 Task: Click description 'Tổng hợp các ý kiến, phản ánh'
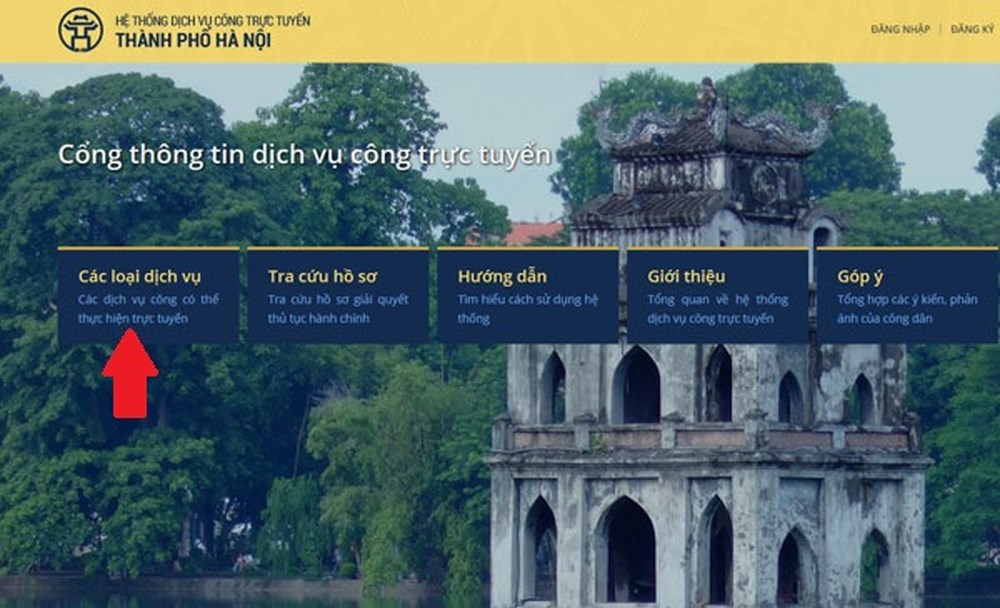tap(908, 300)
